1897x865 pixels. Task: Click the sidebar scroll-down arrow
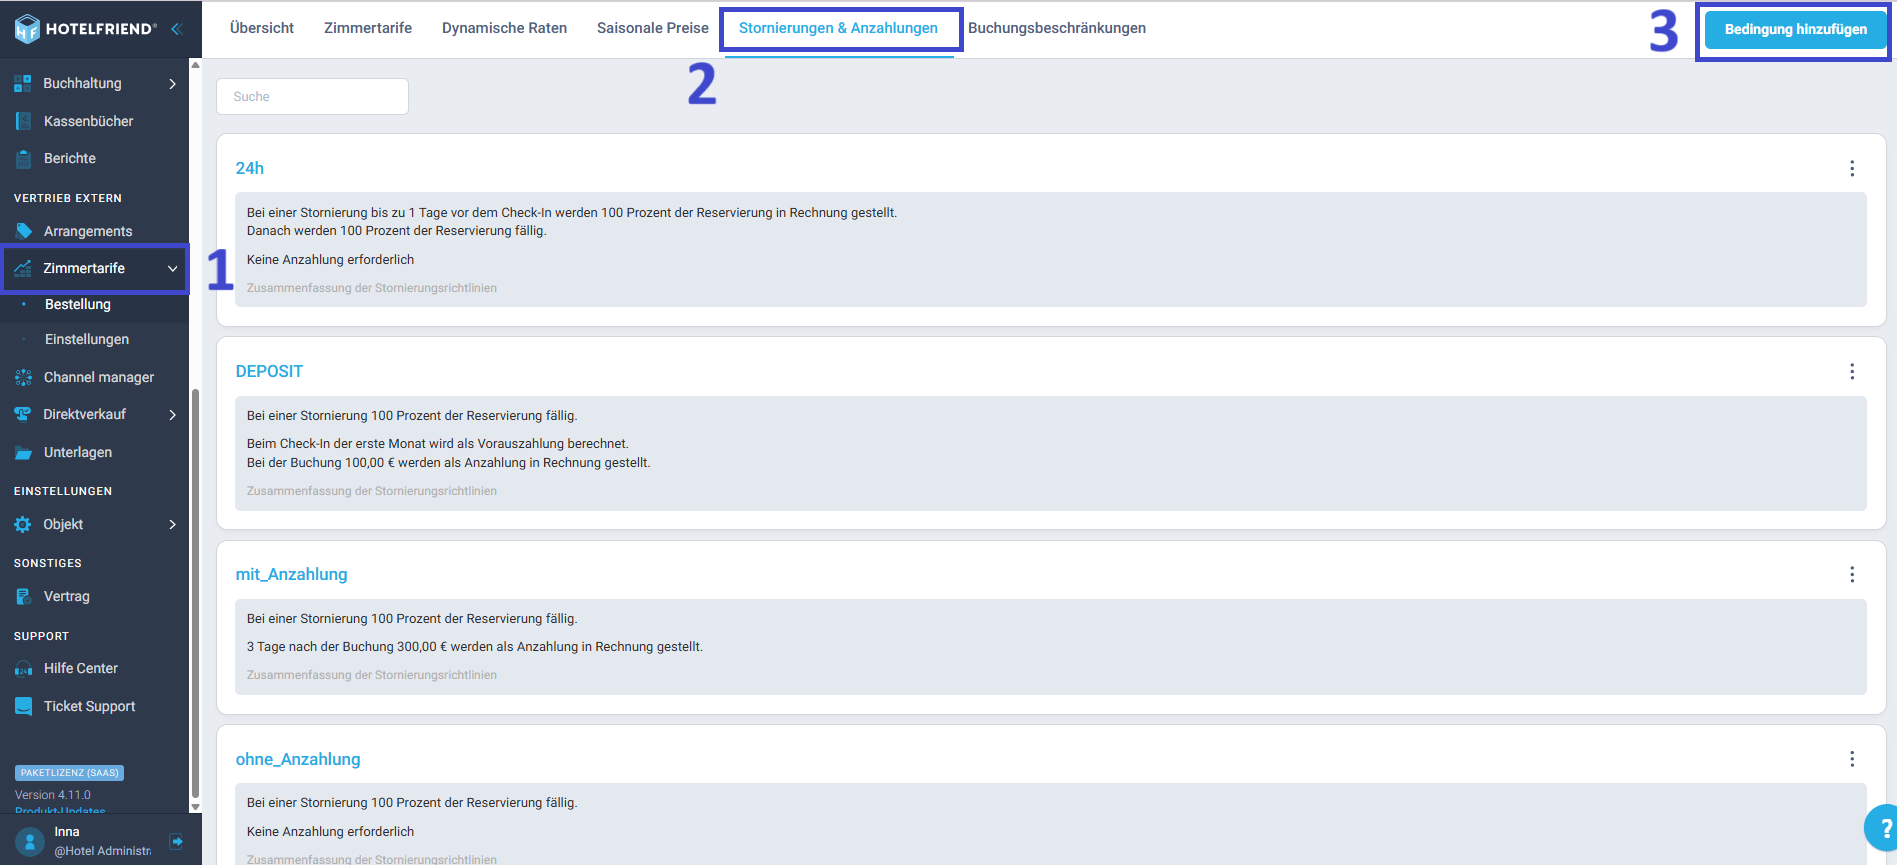[195, 806]
